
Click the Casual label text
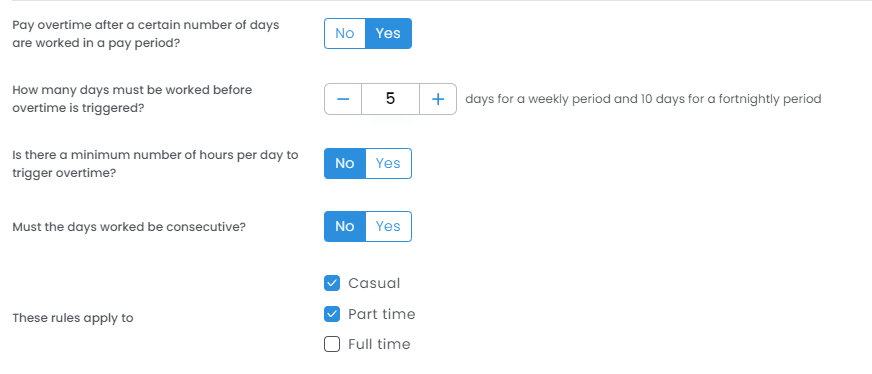coord(374,283)
